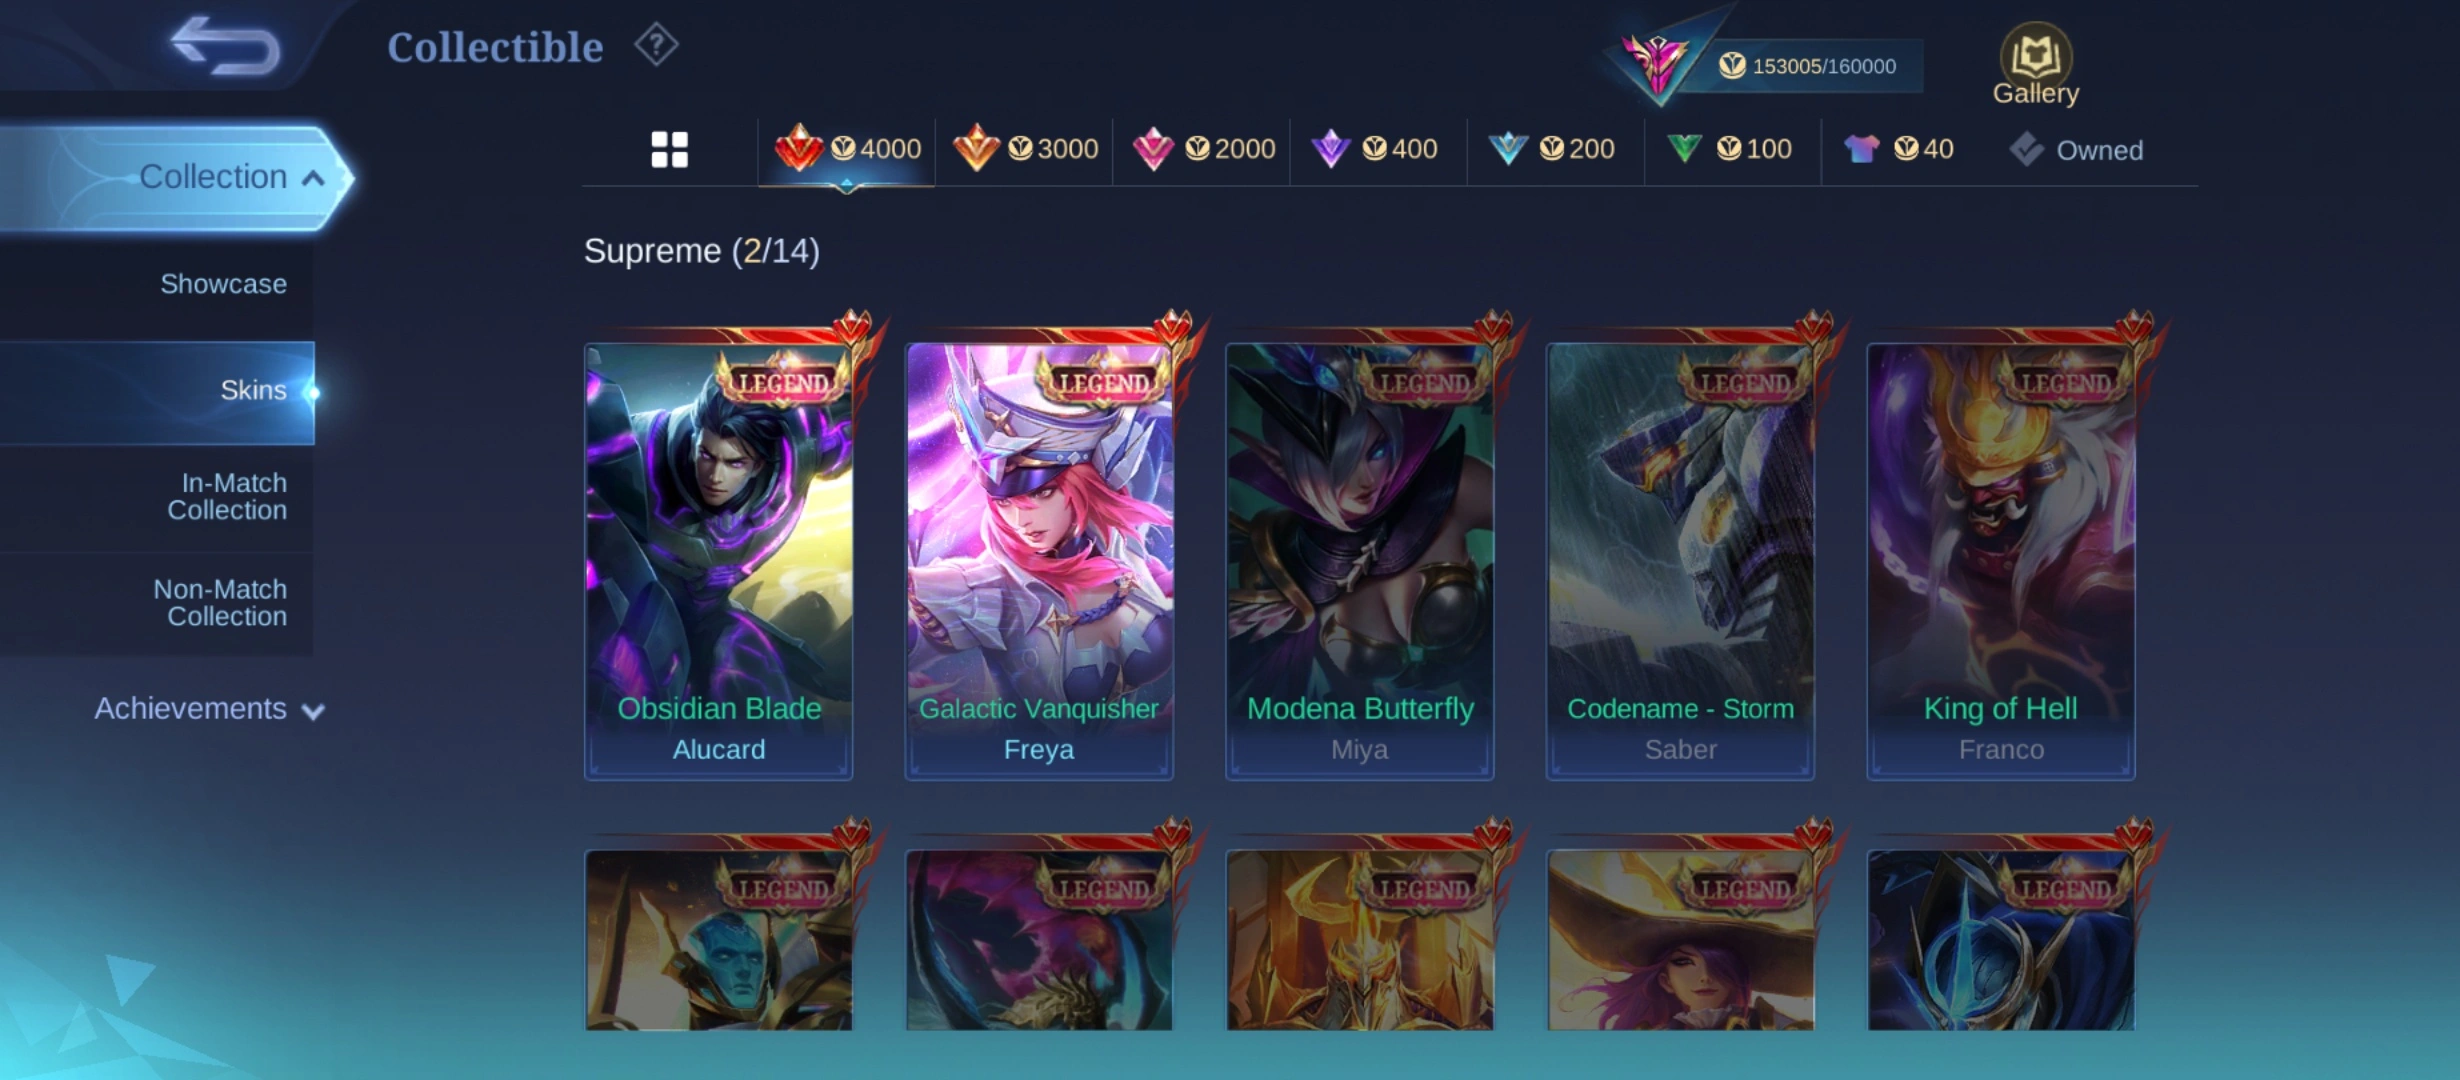Show all tiers with grid icon

[x=669, y=150]
